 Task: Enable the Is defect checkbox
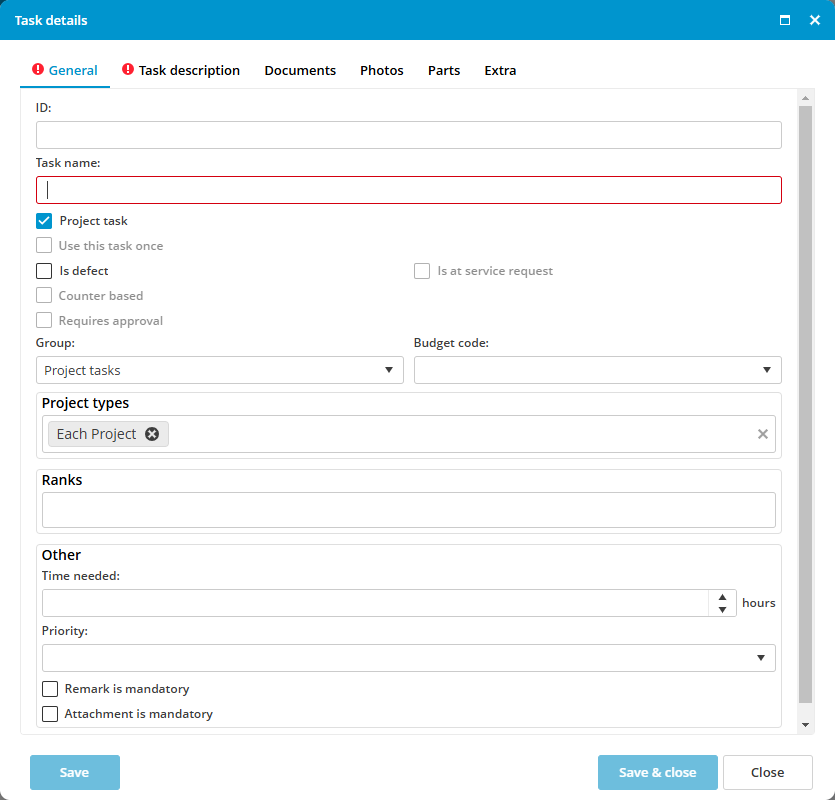[x=44, y=271]
